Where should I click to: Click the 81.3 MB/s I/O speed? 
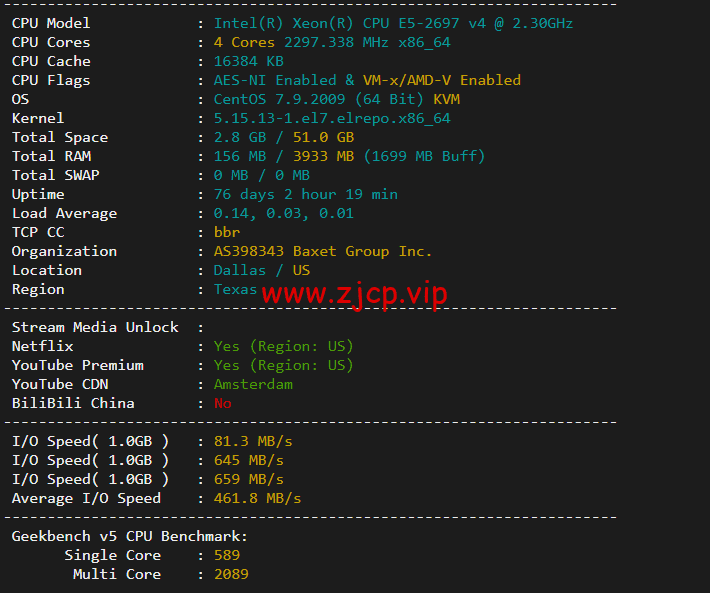pyautogui.click(x=253, y=441)
